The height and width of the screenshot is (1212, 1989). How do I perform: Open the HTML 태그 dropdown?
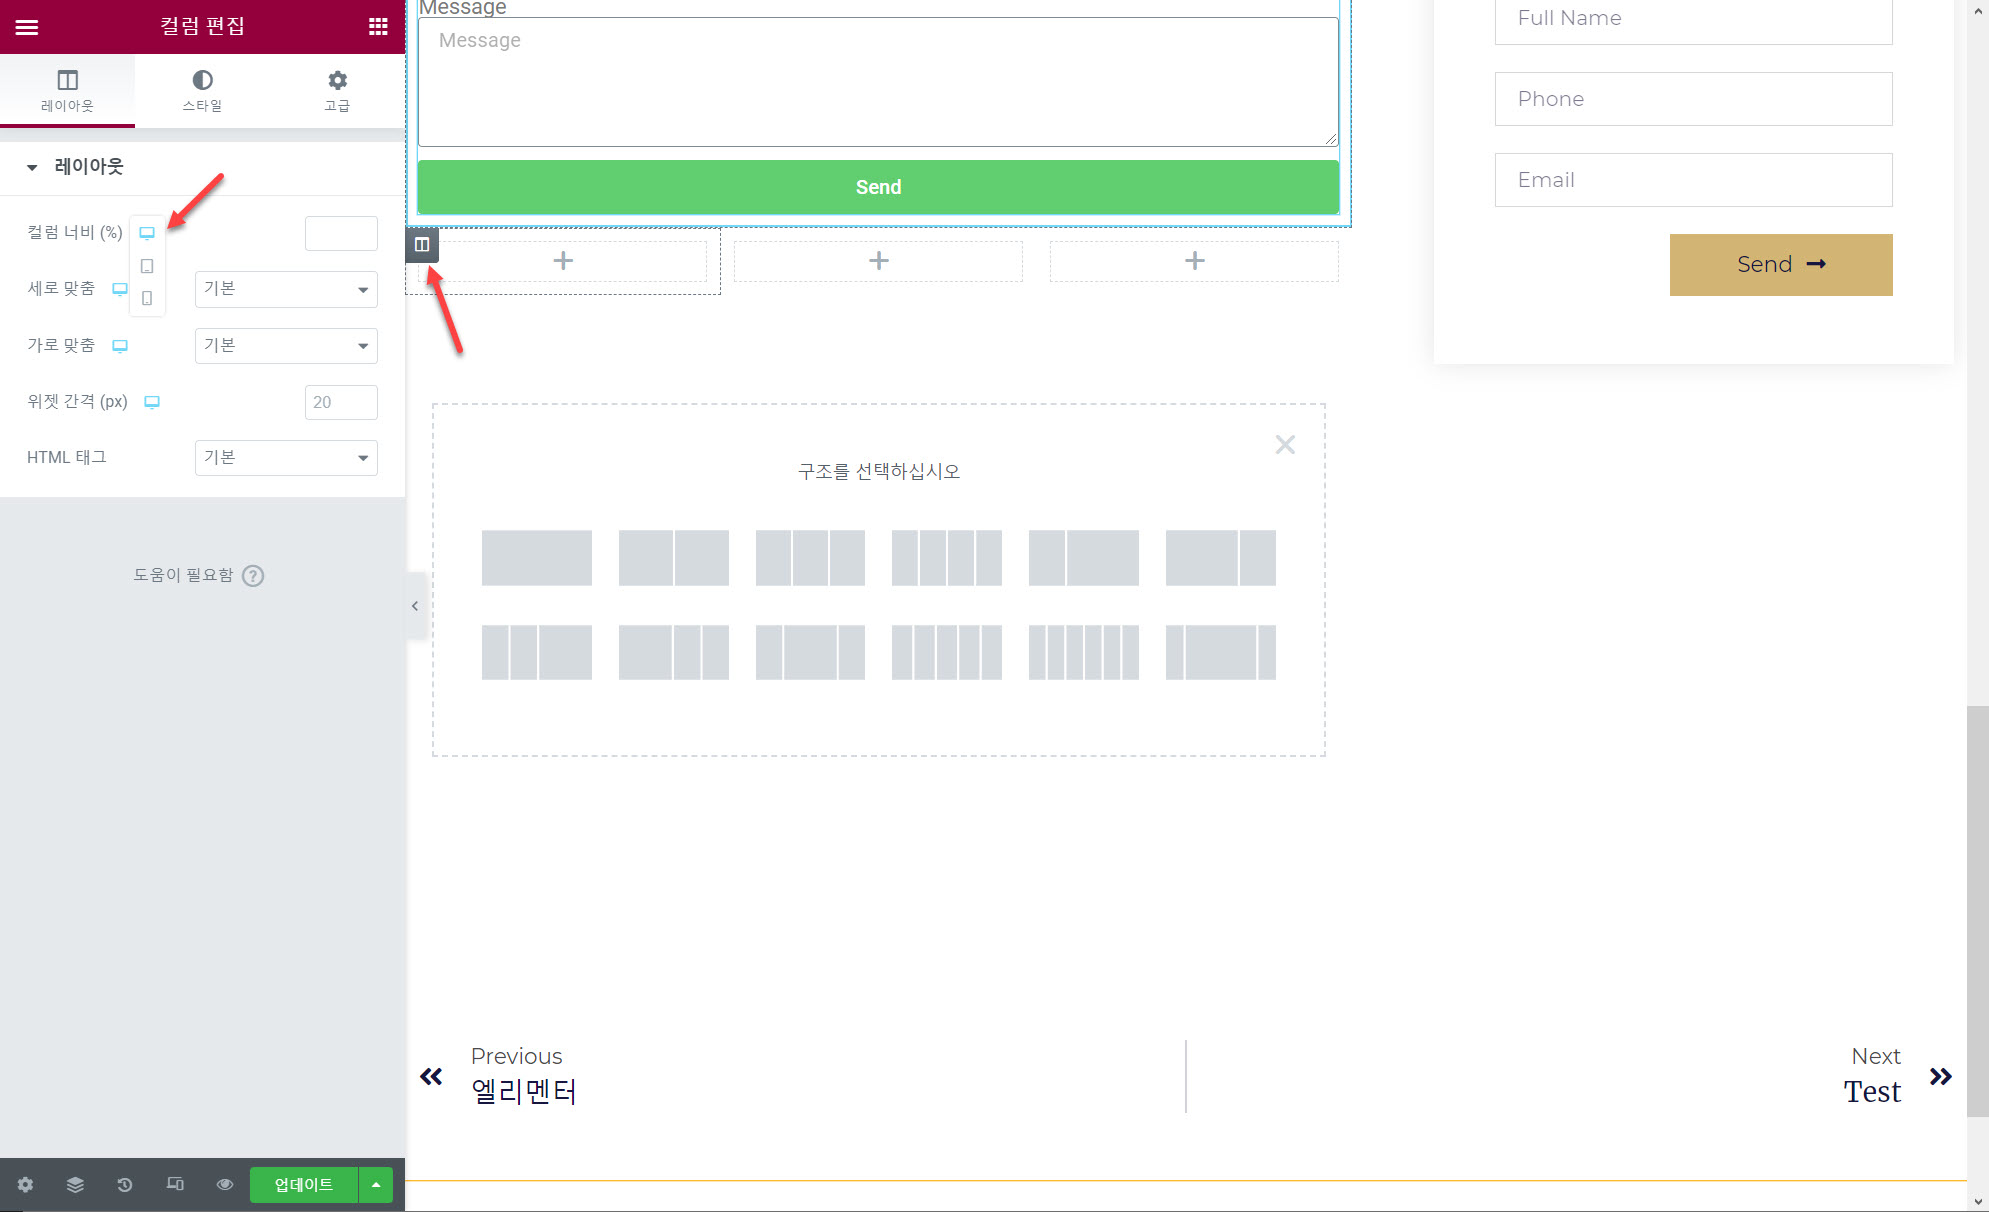[286, 458]
